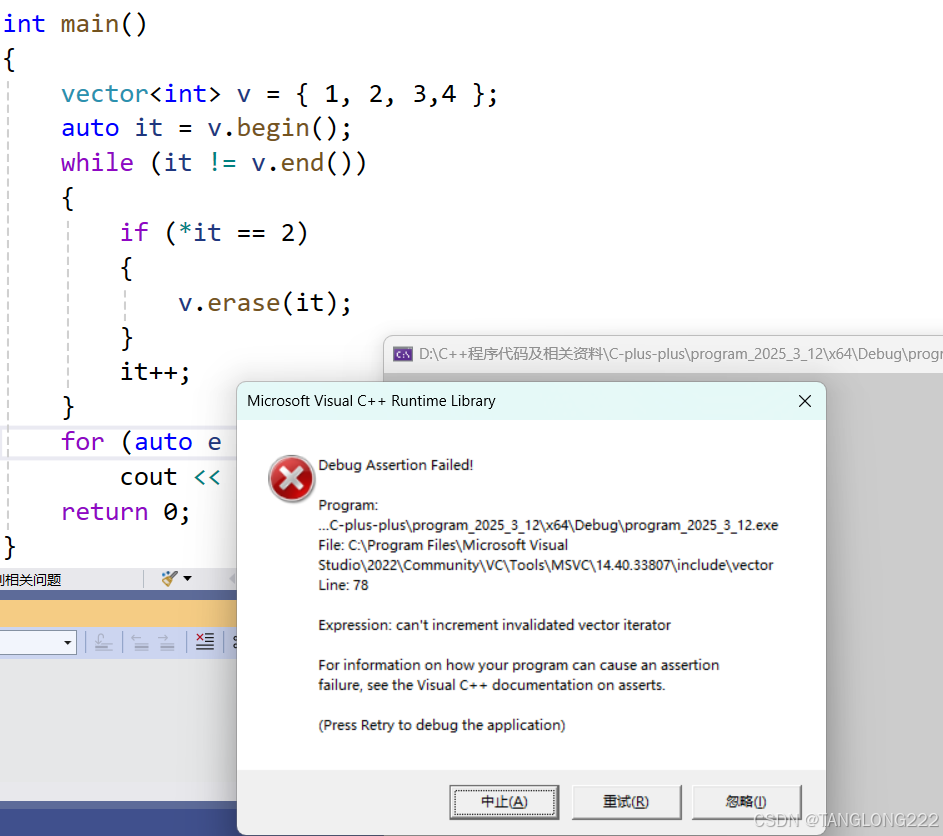Screen dimensions: 943x836
Task: Click the v.erase(it); code line
Action: click(x=265, y=303)
